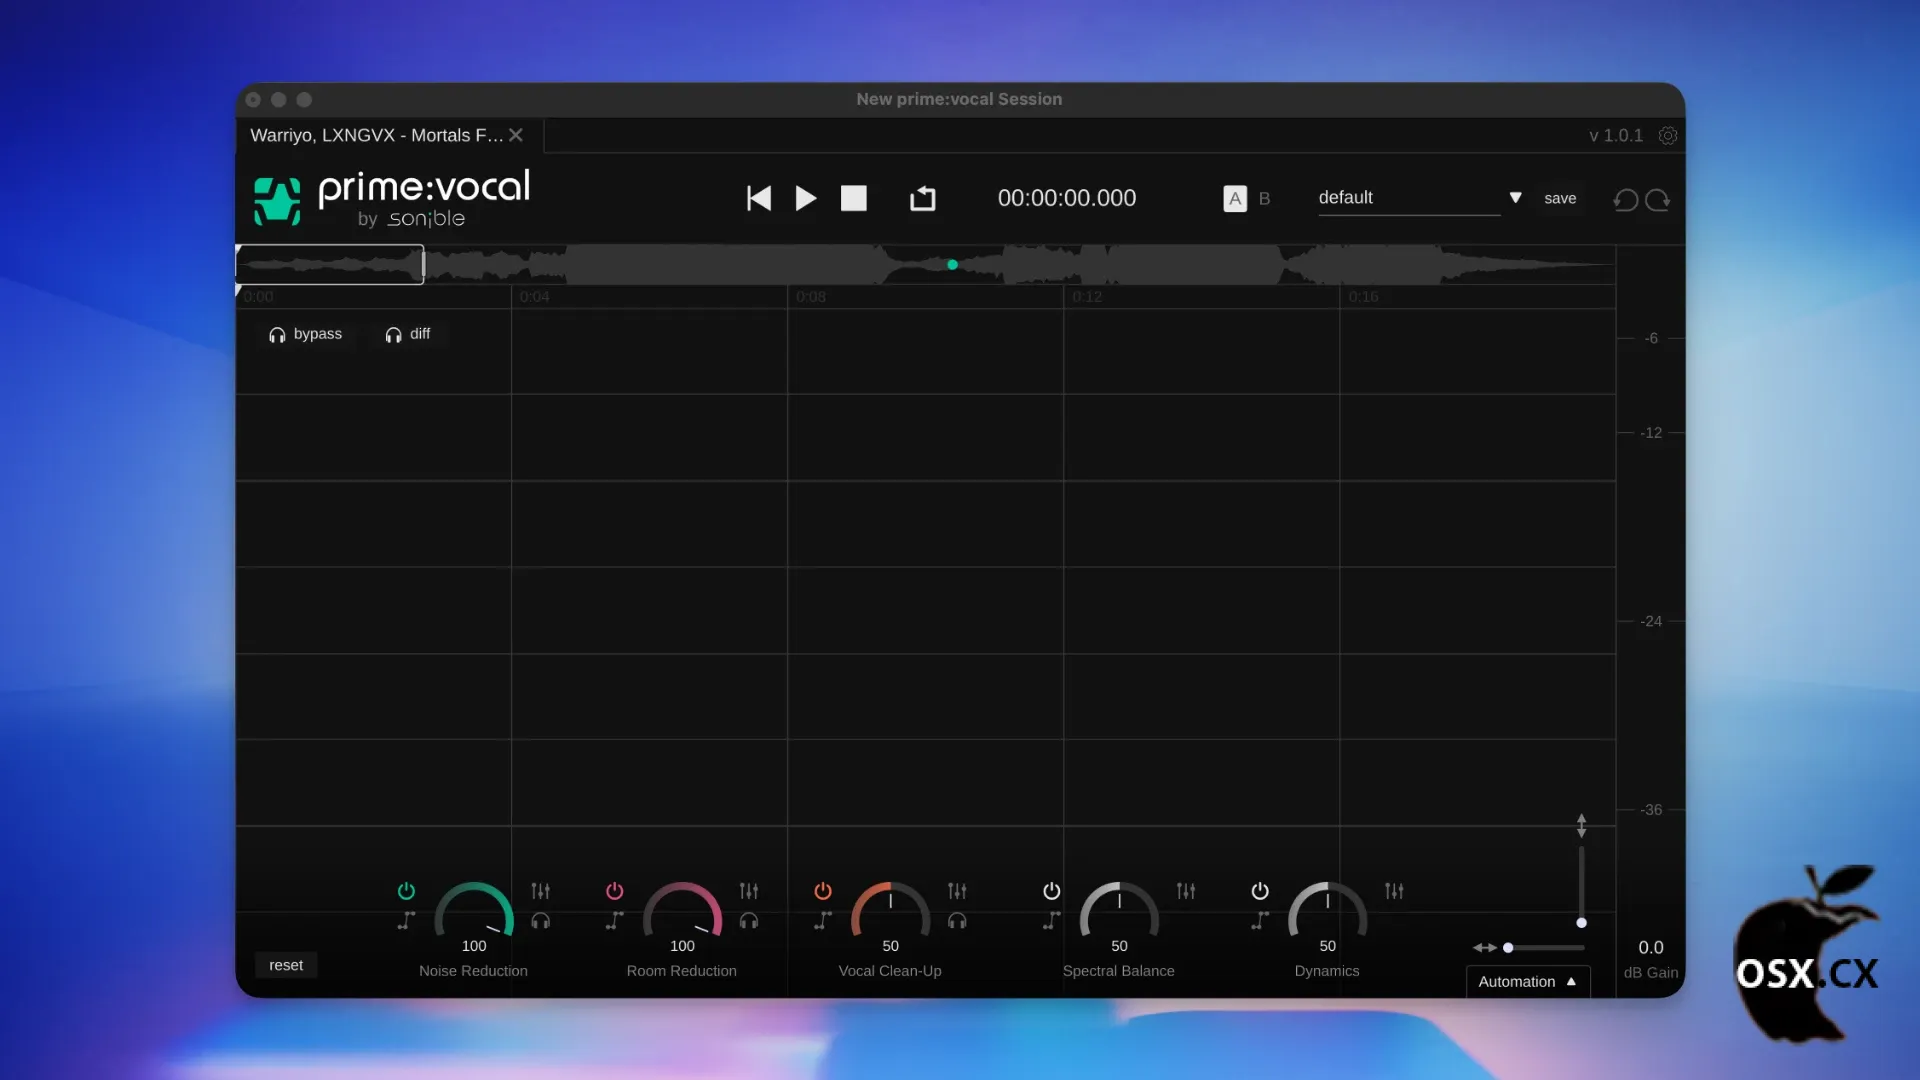The width and height of the screenshot is (1920, 1080).
Task: Toggle the bypass listening mode
Action: [x=305, y=334]
